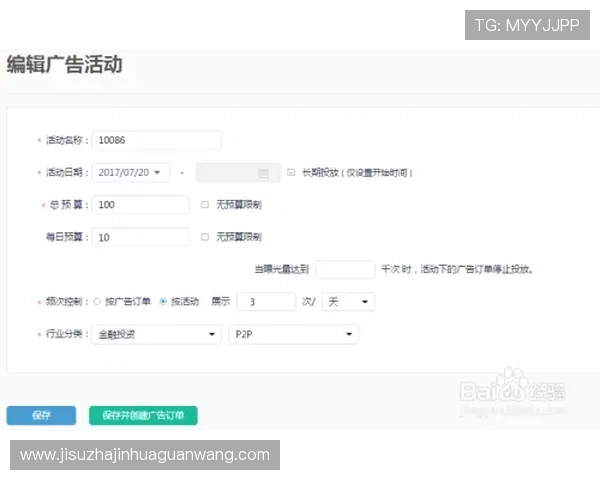Click the blue 保存 button
Viewport: 600px width, 480px height.
click(41, 415)
